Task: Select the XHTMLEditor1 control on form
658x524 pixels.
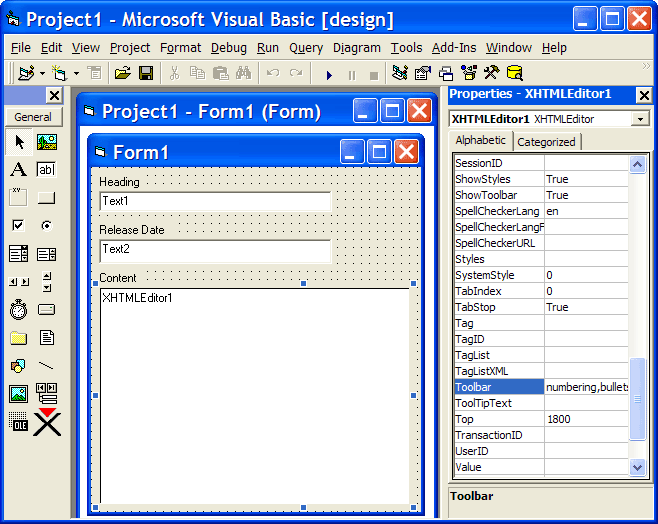Action: pos(254,396)
